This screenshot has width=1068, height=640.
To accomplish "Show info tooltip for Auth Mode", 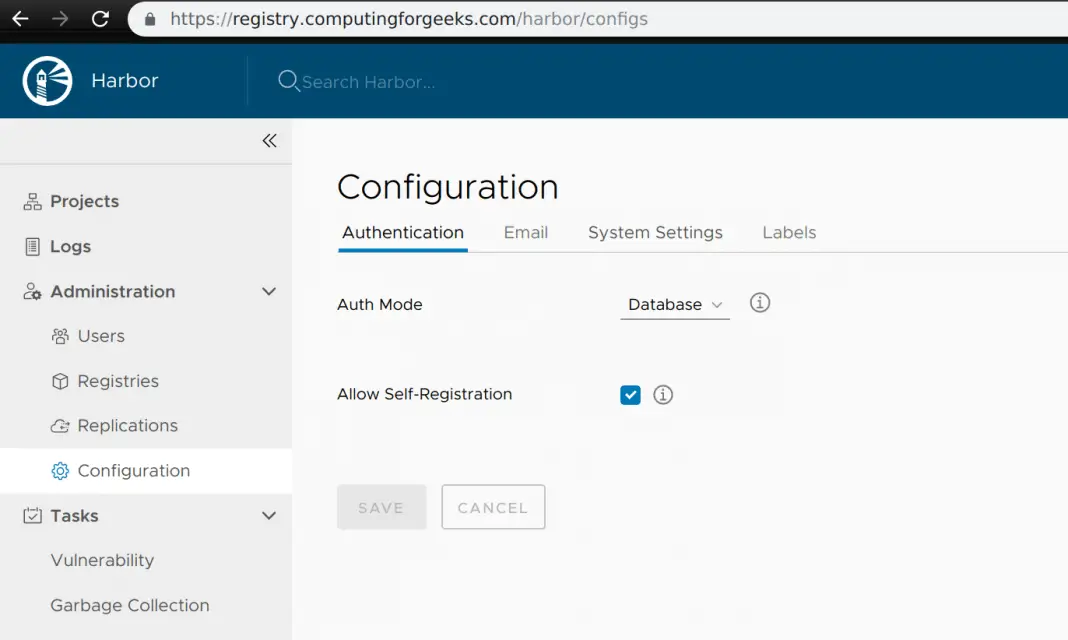I will tap(760, 303).
